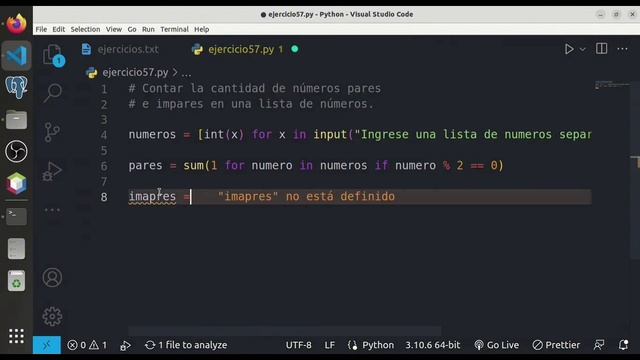Click ejercicio57.py in the breadcrumb
Screen dimensions: 640x360
135,73
